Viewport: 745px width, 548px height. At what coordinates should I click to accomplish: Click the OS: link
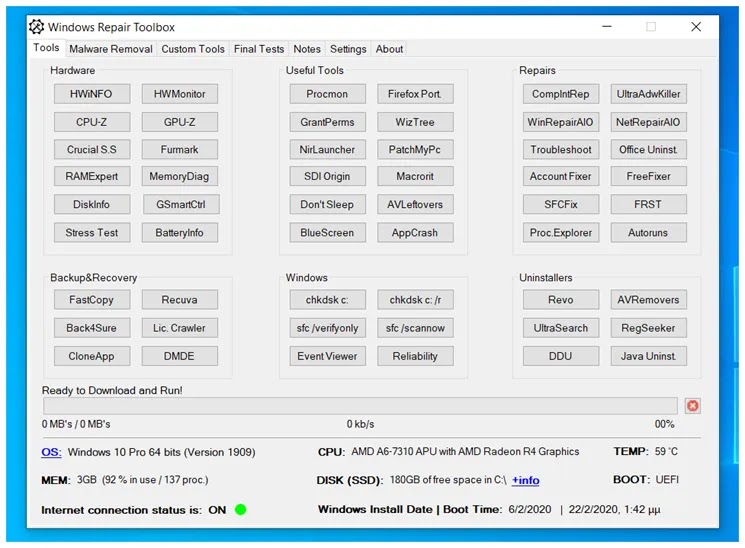coord(51,452)
